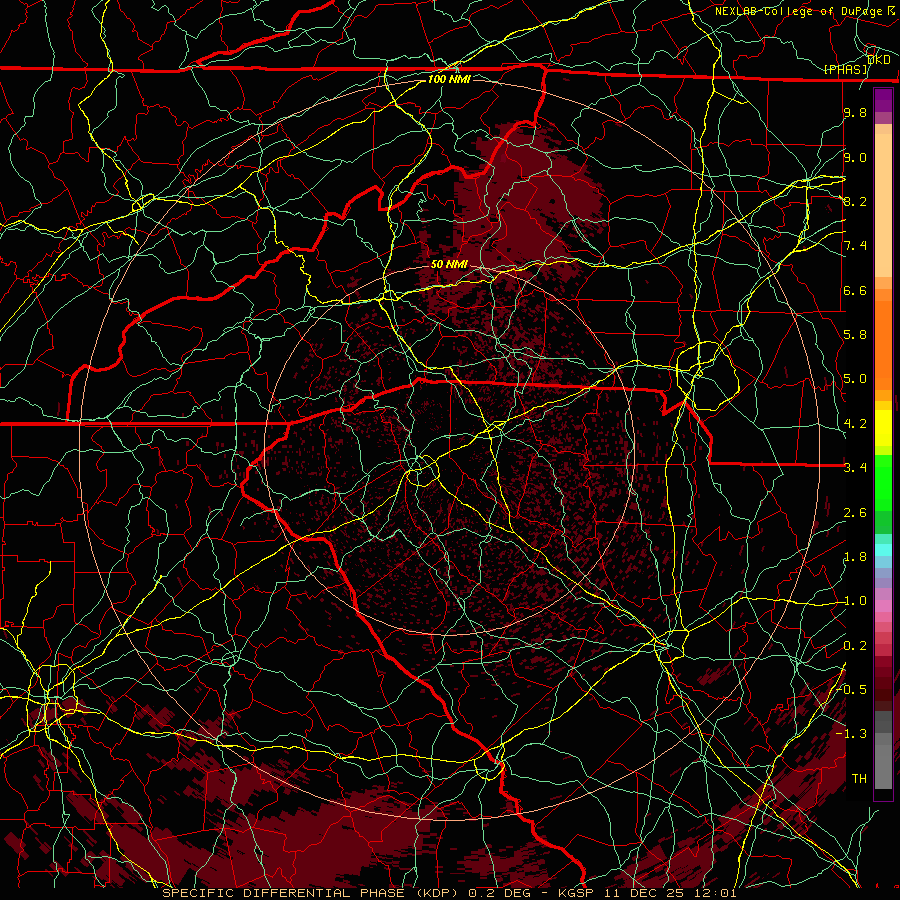
Task: Click the SPECIFIC DIFFERENTIAL PHASE (KDP) caption
Action: (312, 893)
